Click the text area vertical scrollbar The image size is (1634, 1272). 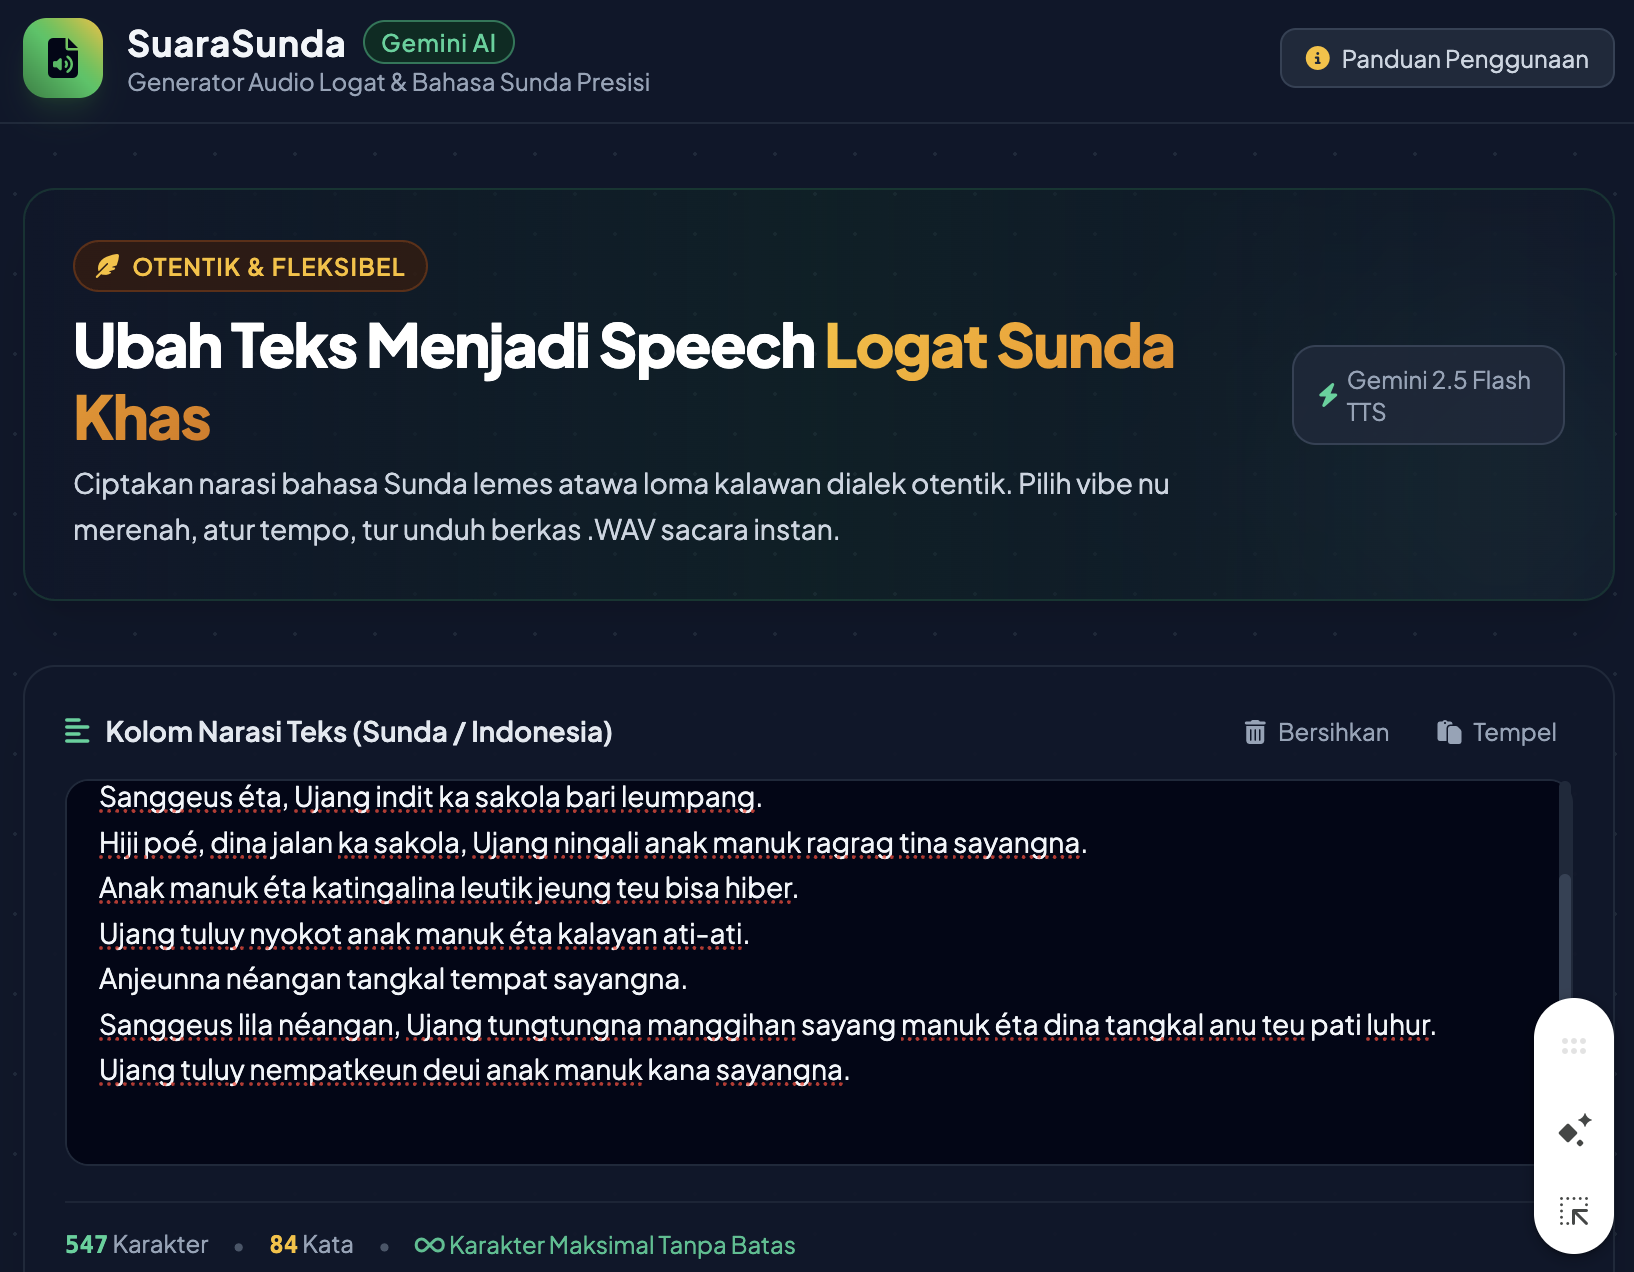(x=1565, y=934)
